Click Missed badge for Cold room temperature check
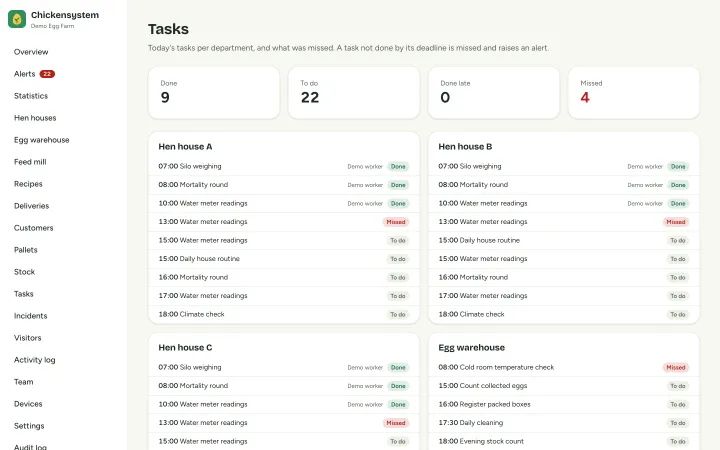This screenshot has width=720, height=450. (x=676, y=368)
